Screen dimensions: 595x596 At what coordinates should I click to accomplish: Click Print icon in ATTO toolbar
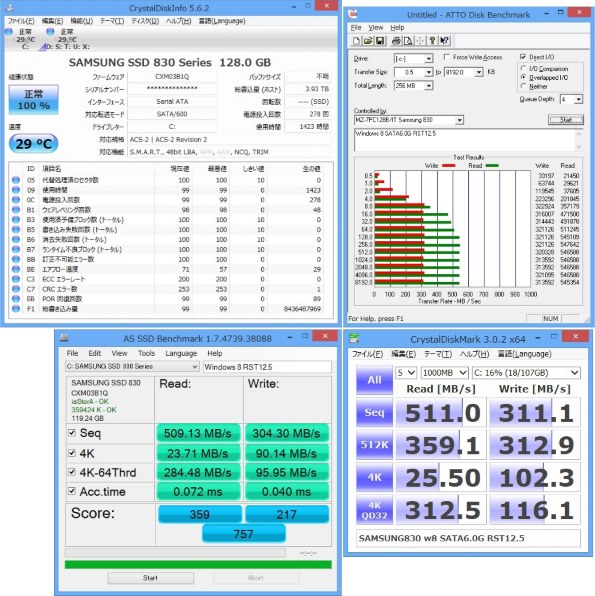point(397,41)
